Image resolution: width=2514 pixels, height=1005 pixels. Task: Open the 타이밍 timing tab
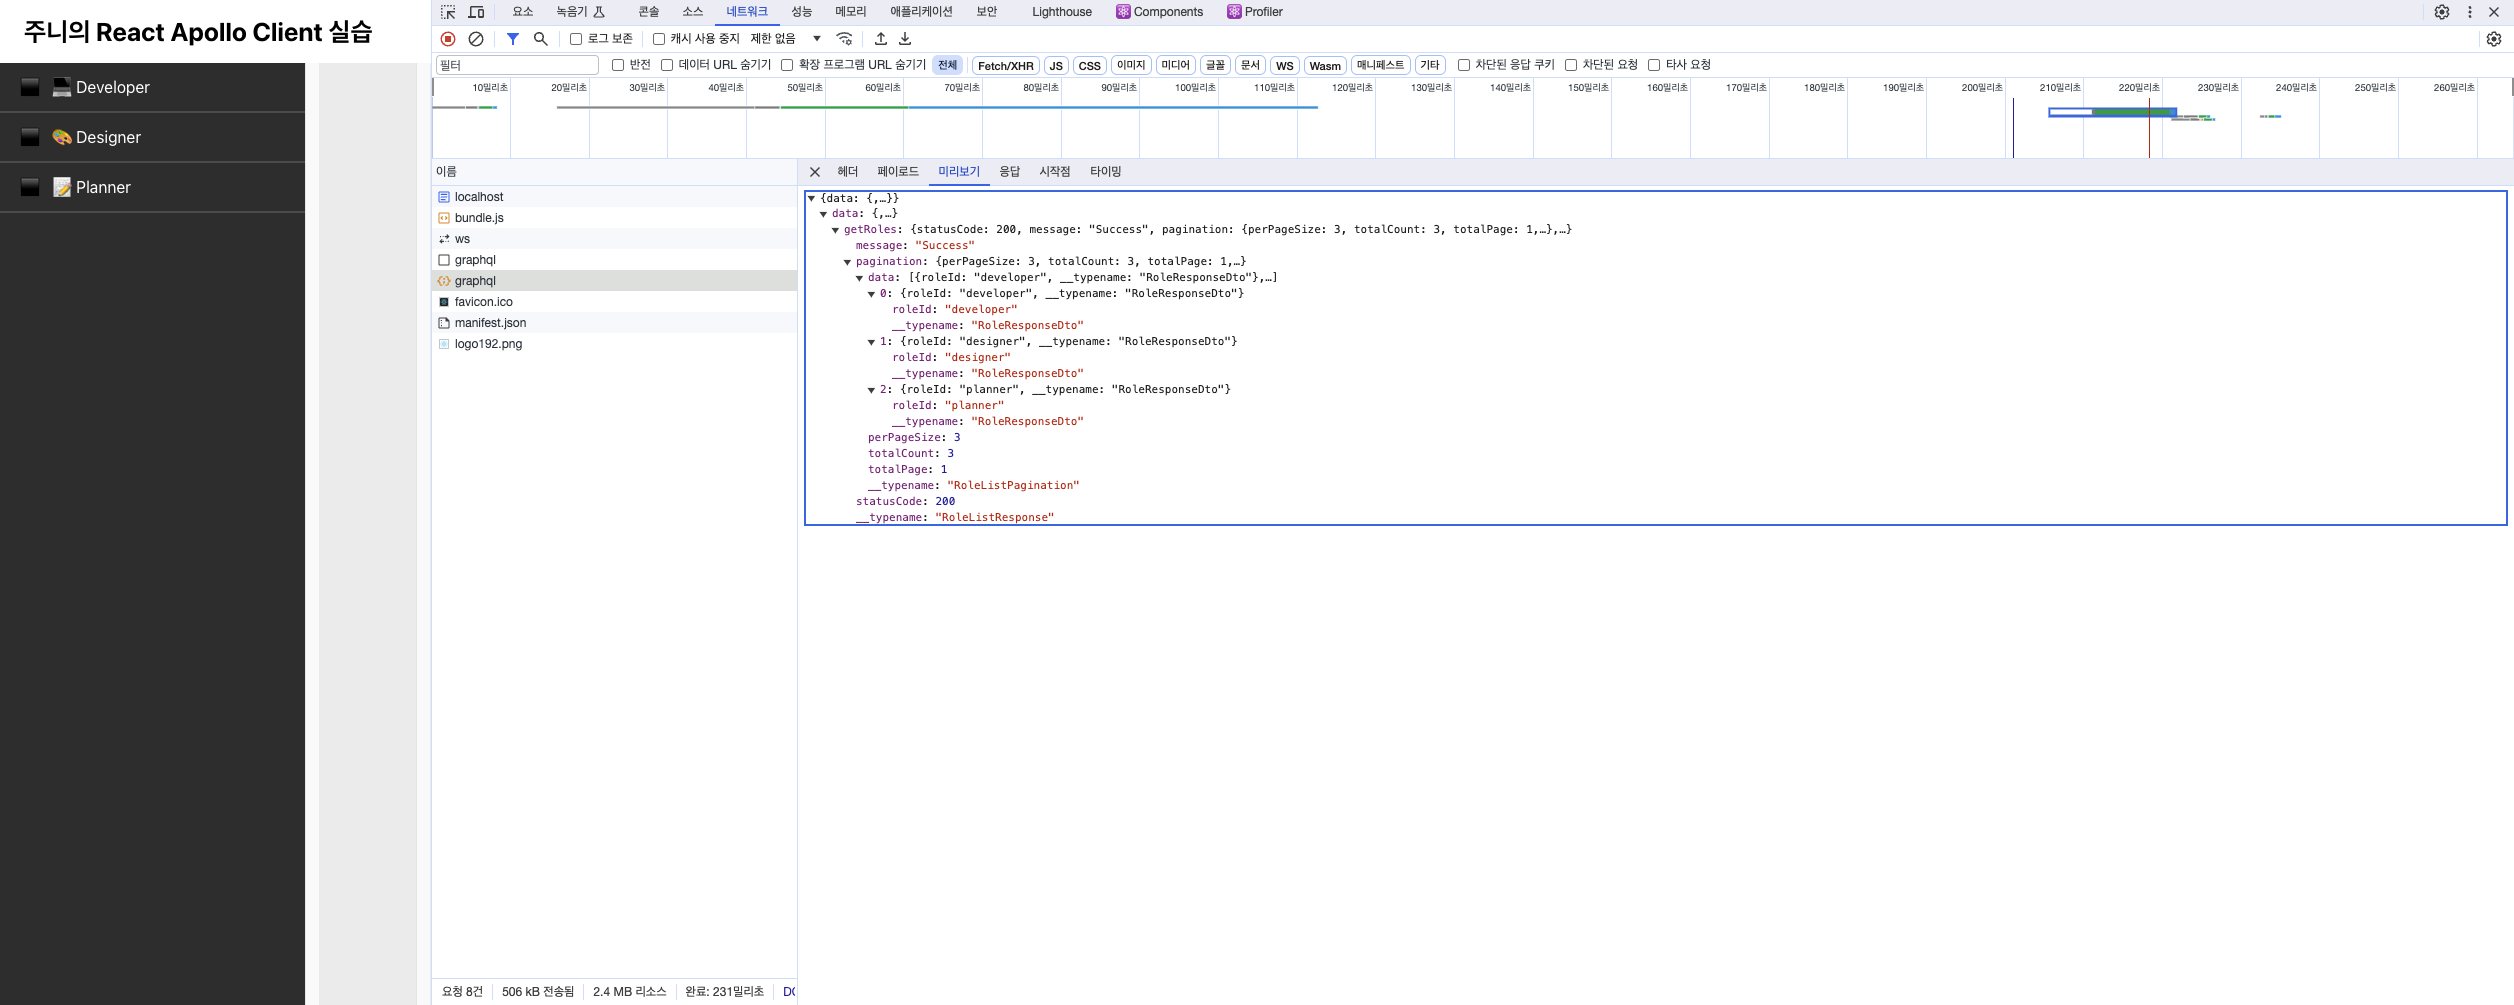(x=1106, y=172)
